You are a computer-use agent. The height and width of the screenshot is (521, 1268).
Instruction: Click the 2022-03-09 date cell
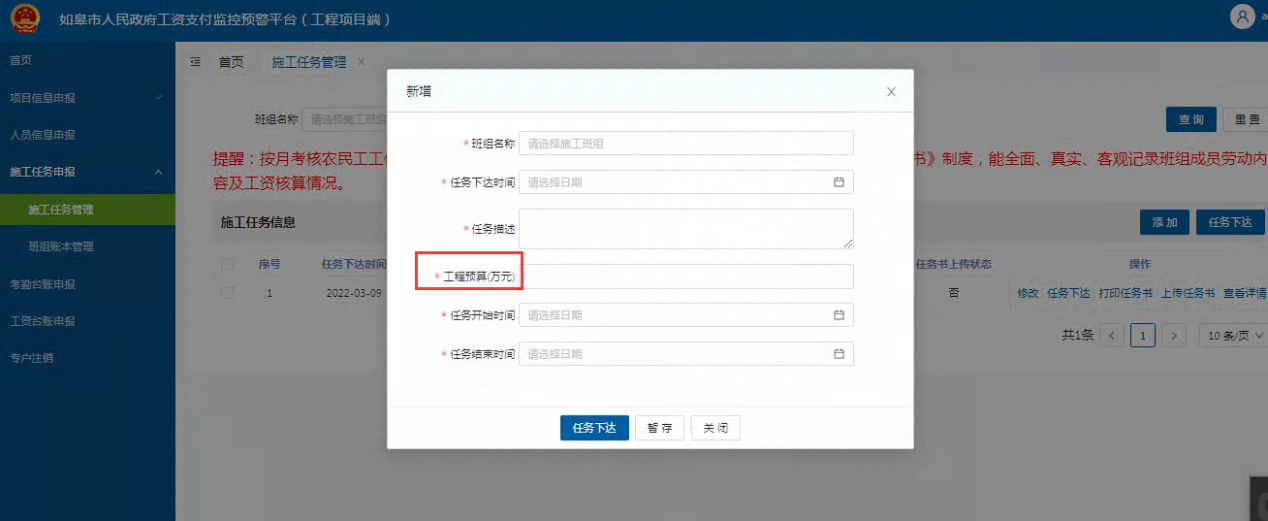[x=354, y=294]
